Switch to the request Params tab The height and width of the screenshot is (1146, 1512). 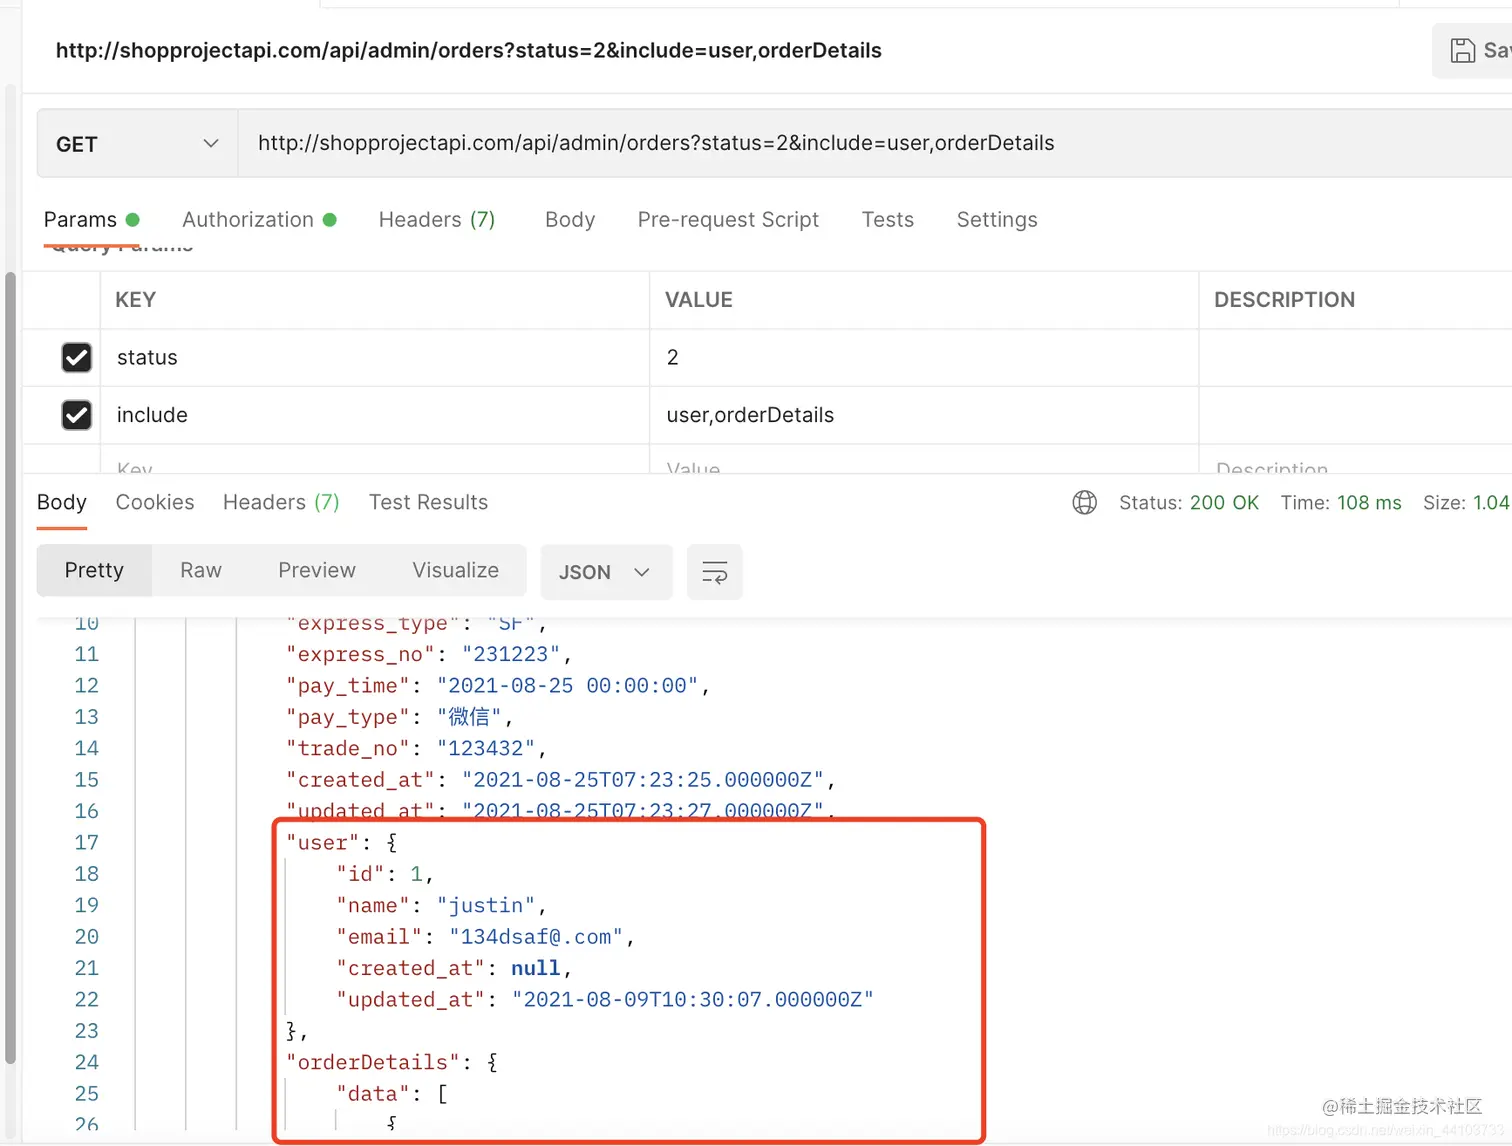(91, 220)
